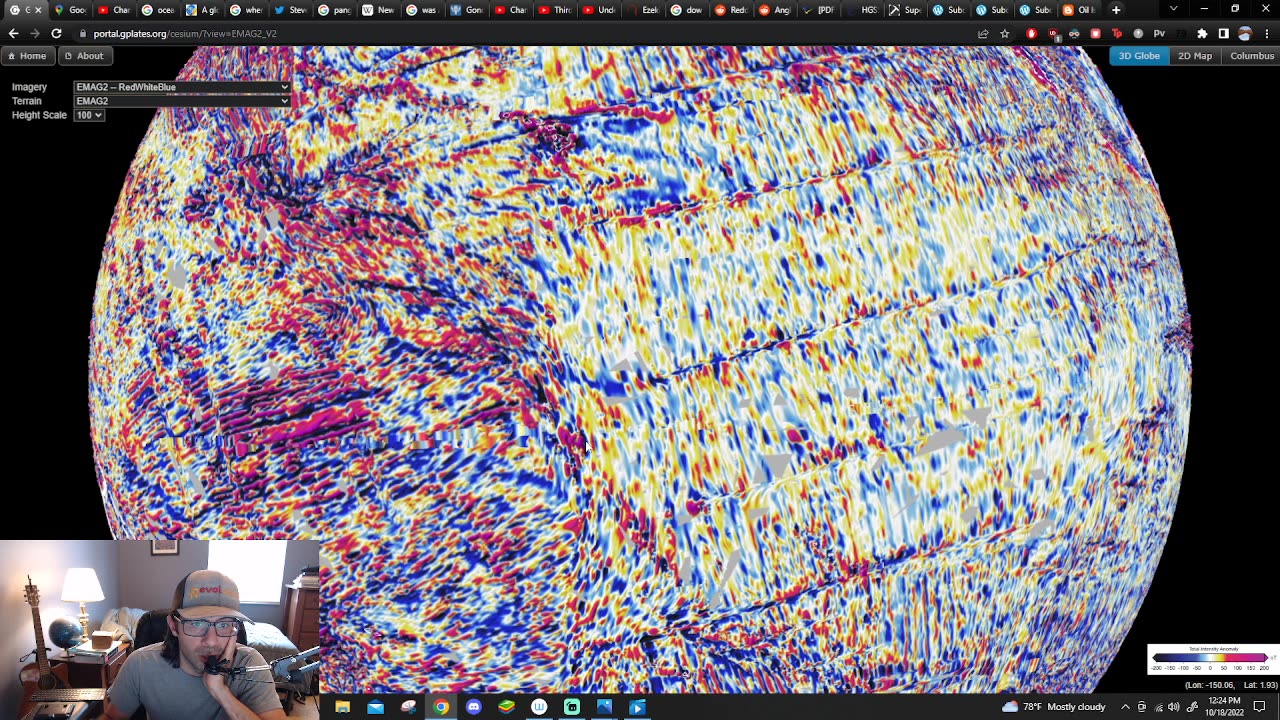Switch to the Google Maps 'Goog' tab
Screen dimensions: 1280x720
coord(71,10)
